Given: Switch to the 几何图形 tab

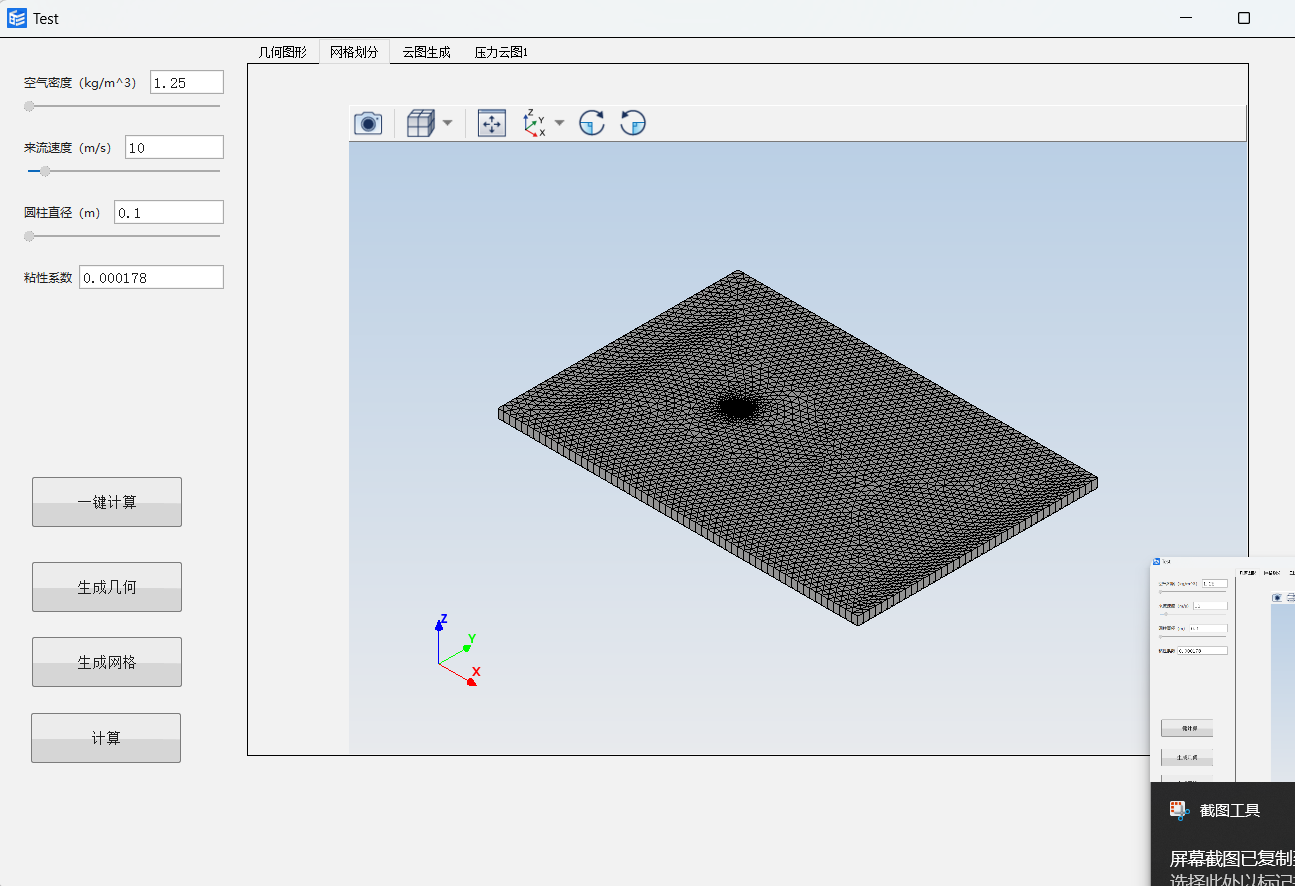Looking at the screenshot, I should (x=283, y=52).
